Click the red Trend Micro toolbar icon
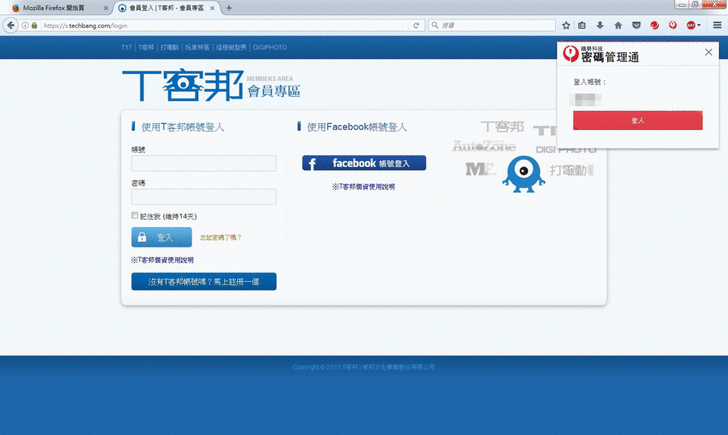 (x=655, y=26)
